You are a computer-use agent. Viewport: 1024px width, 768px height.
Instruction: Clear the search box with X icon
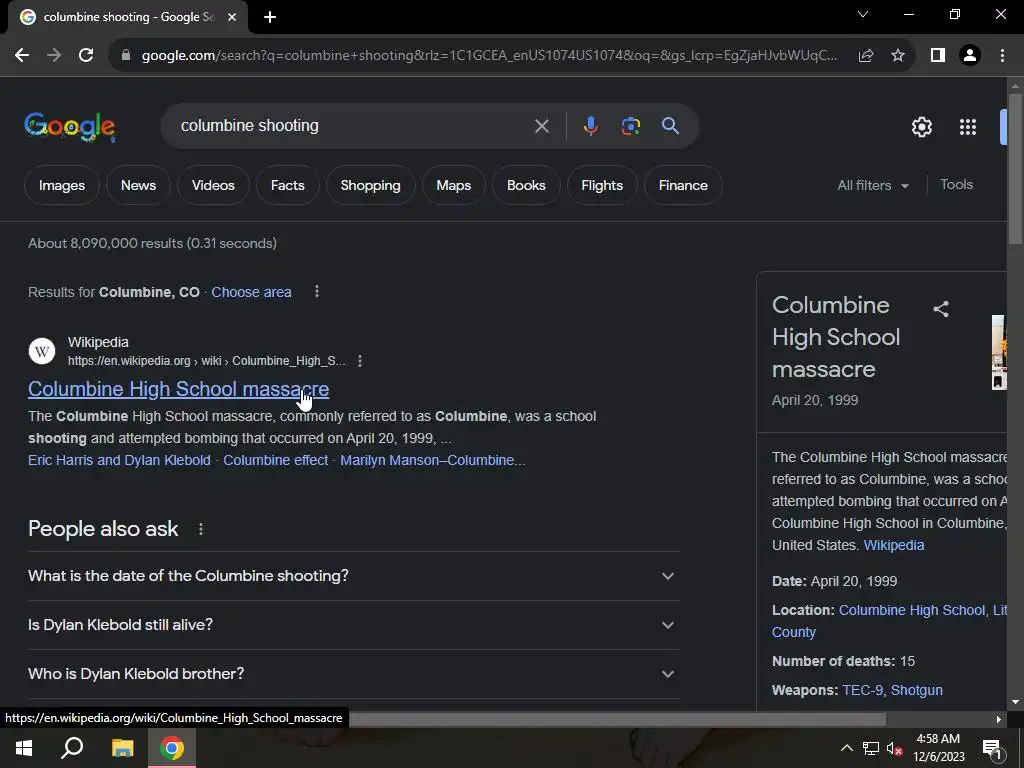541,126
